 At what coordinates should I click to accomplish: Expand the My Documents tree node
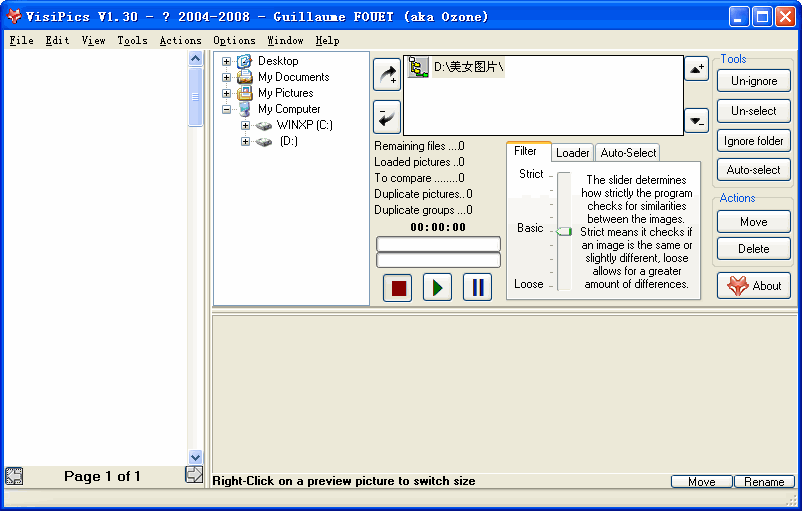tap(227, 77)
